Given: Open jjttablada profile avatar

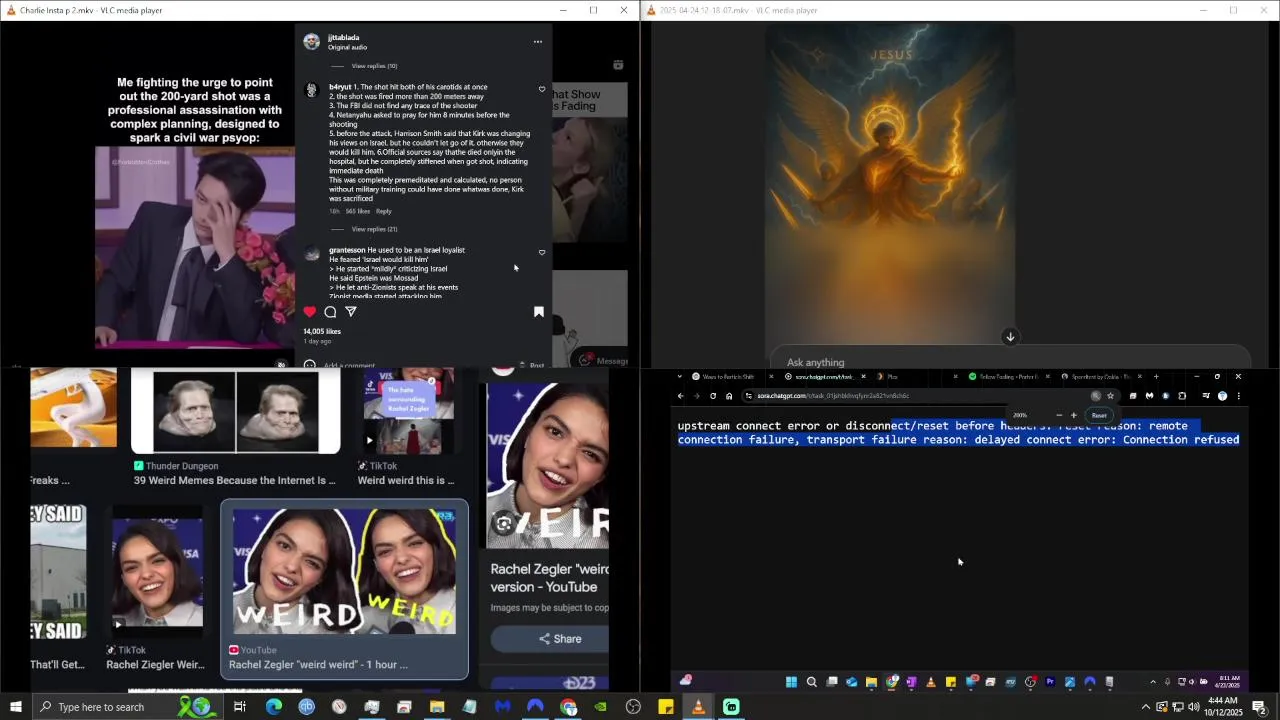Looking at the screenshot, I should (x=312, y=42).
